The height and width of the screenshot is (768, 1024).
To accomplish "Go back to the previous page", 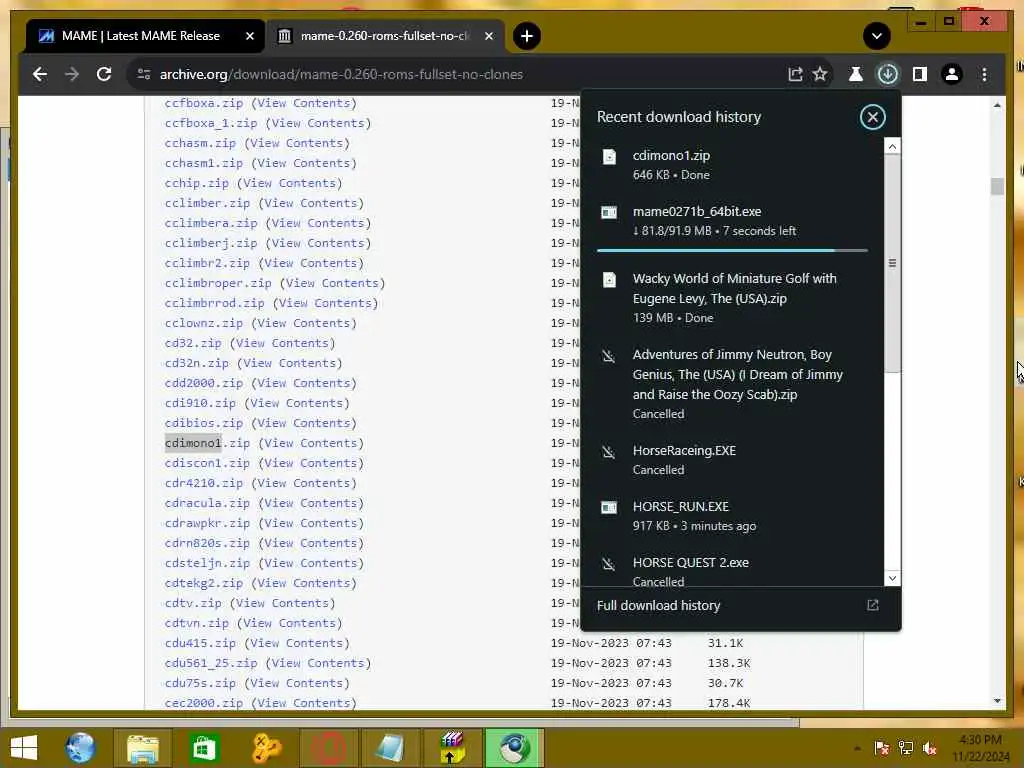I will pyautogui.click(x=40, y=74).
